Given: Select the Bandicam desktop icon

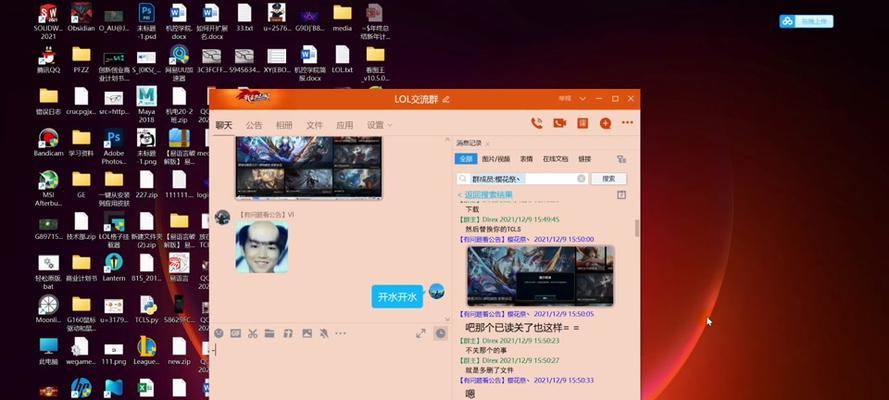Looking at the screenshot, I should coord(48,142).
